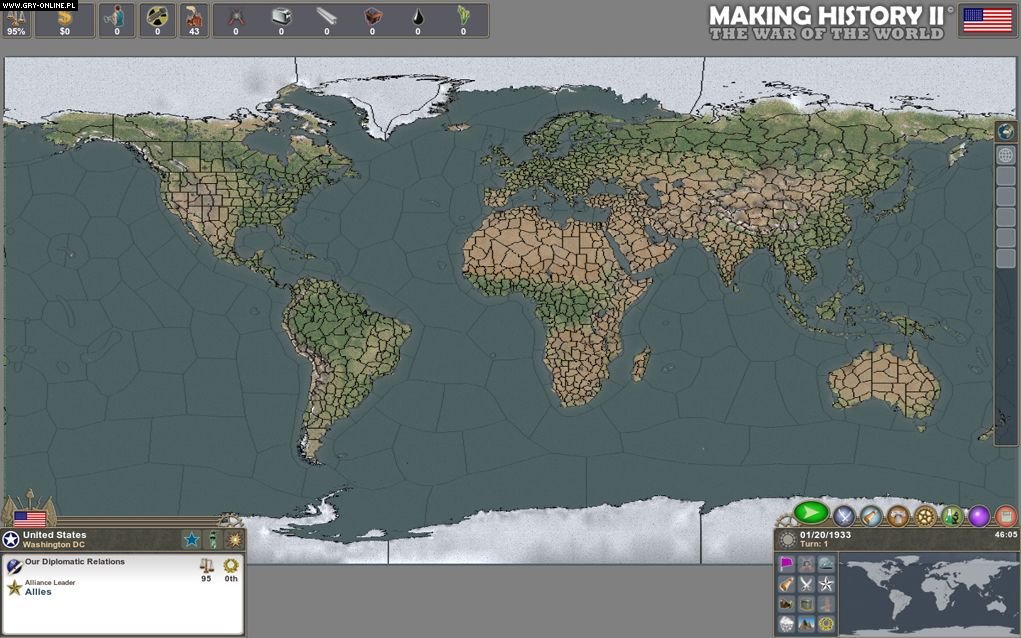1021x638 pixels.
Task: Click the Australia region on the map
Action: point(884,383)
